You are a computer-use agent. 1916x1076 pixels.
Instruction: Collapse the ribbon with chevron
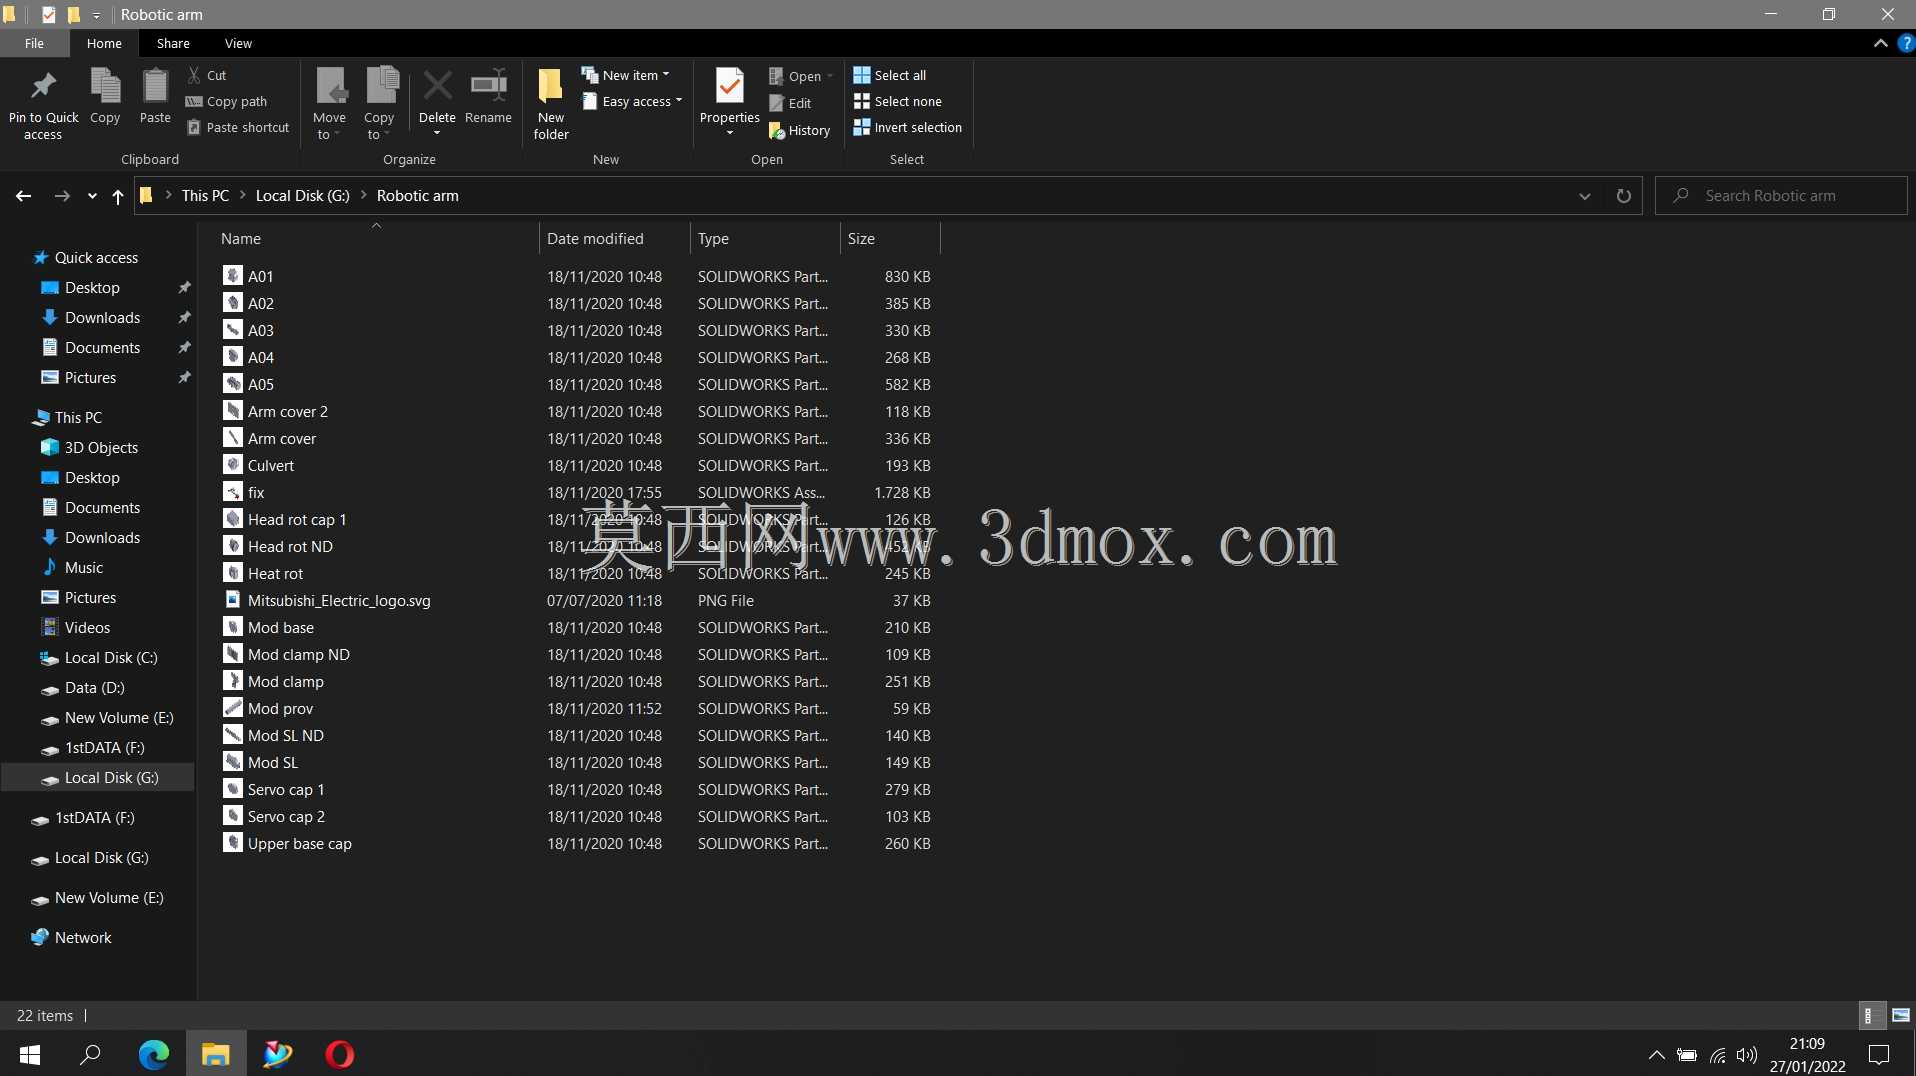point(1880,44)
